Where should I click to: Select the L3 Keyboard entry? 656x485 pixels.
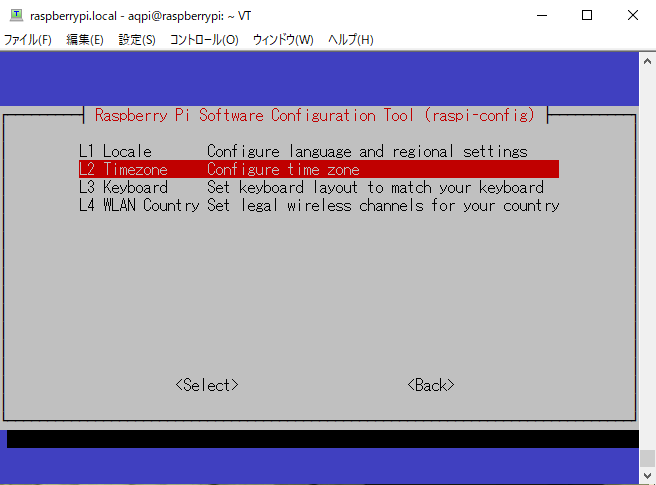pyautogui.click(x=319, y=187)
